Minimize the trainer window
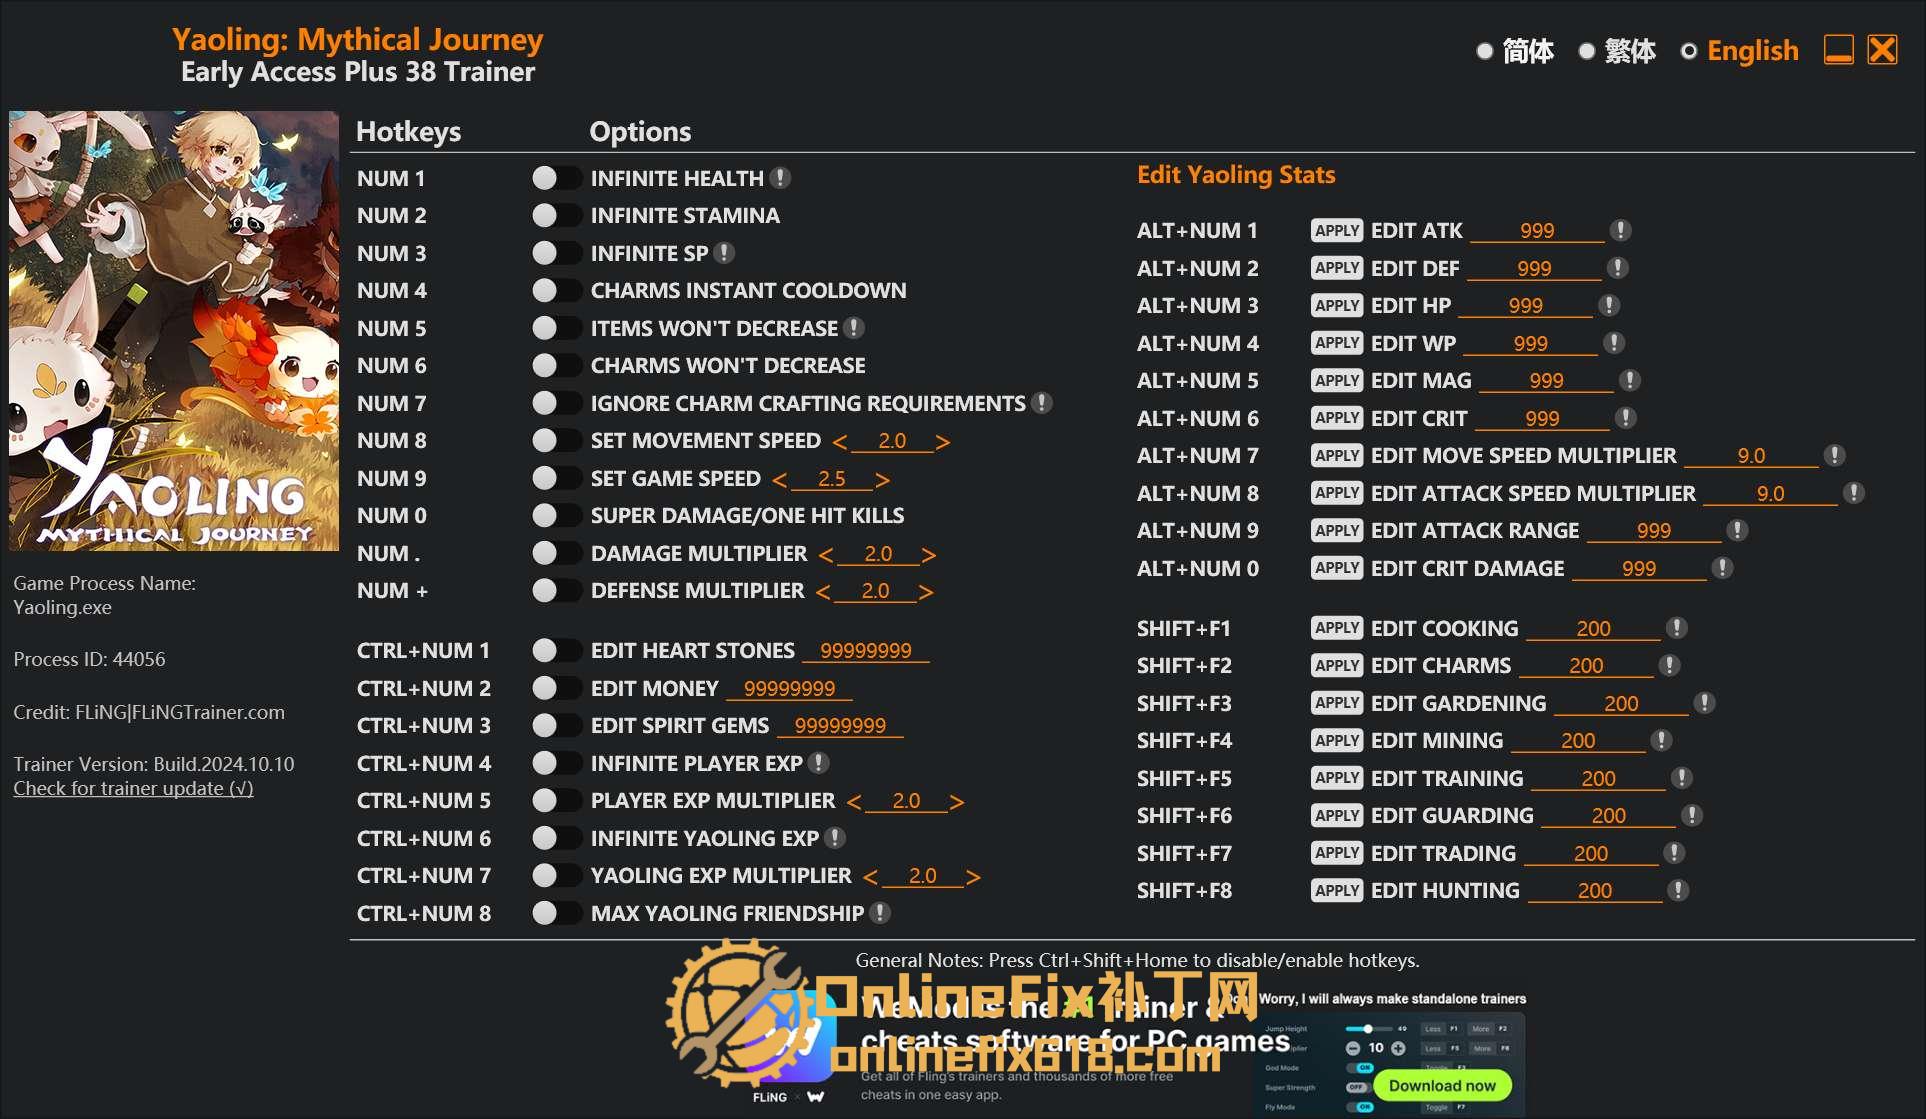 click(x=1839, y=50)
